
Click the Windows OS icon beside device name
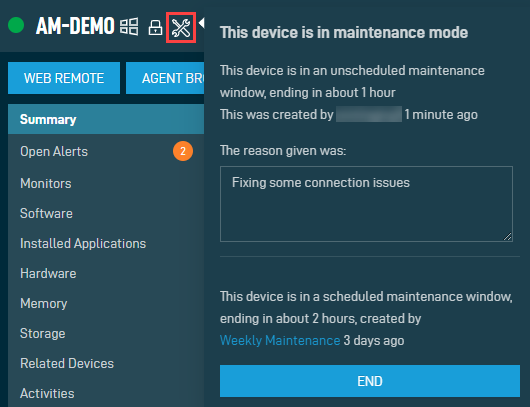(x=129, y=26)
